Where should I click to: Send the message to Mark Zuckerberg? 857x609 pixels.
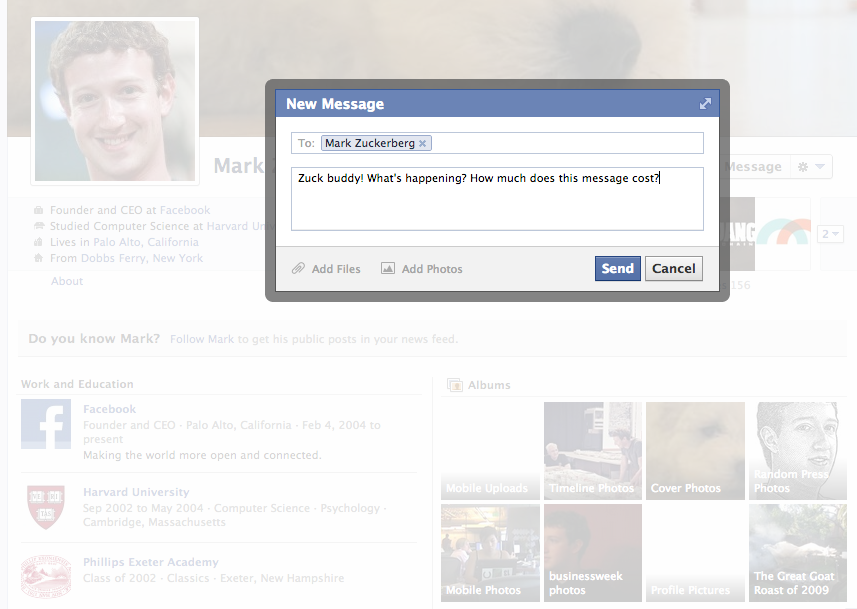(618, 268)
